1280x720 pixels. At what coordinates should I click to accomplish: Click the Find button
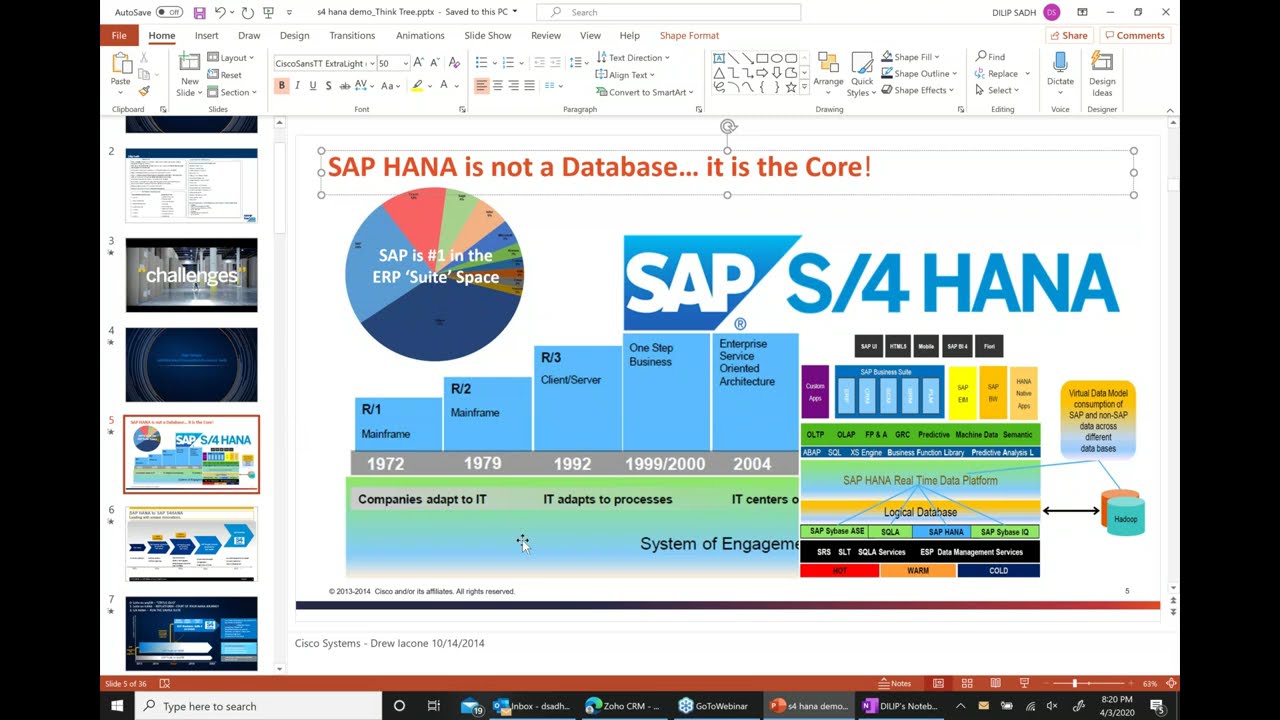point(991,57)
